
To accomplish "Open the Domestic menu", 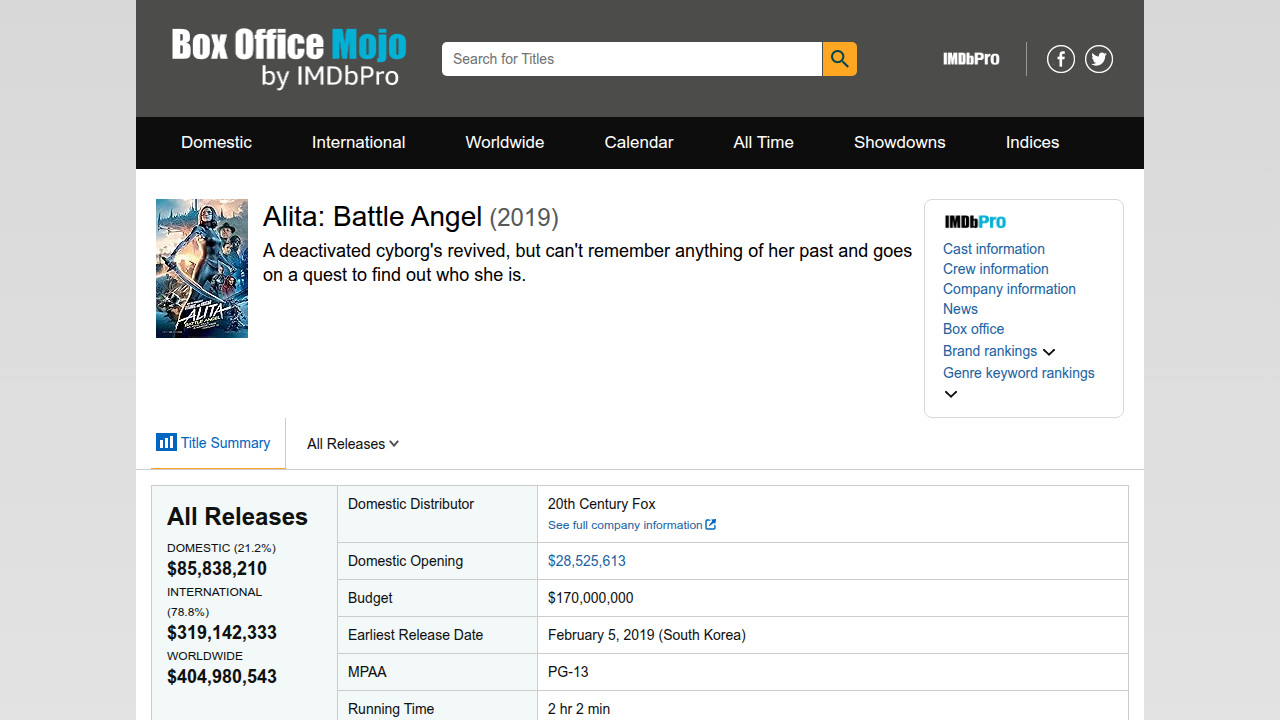I will pos(216,142).
